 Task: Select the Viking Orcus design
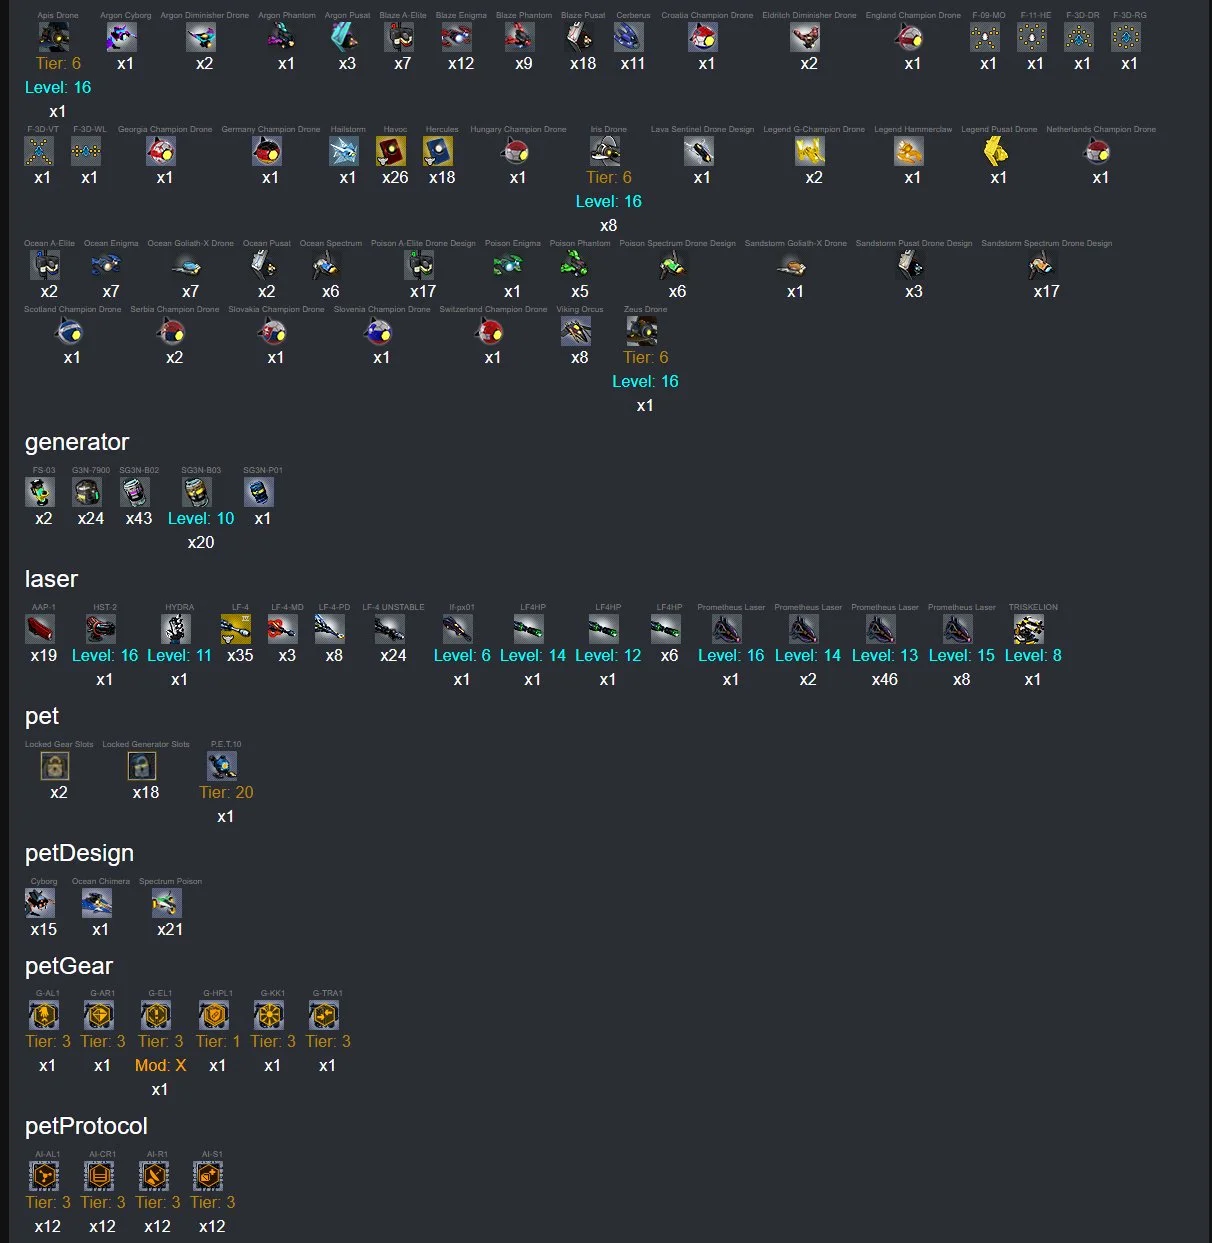[x=577, y=332]
